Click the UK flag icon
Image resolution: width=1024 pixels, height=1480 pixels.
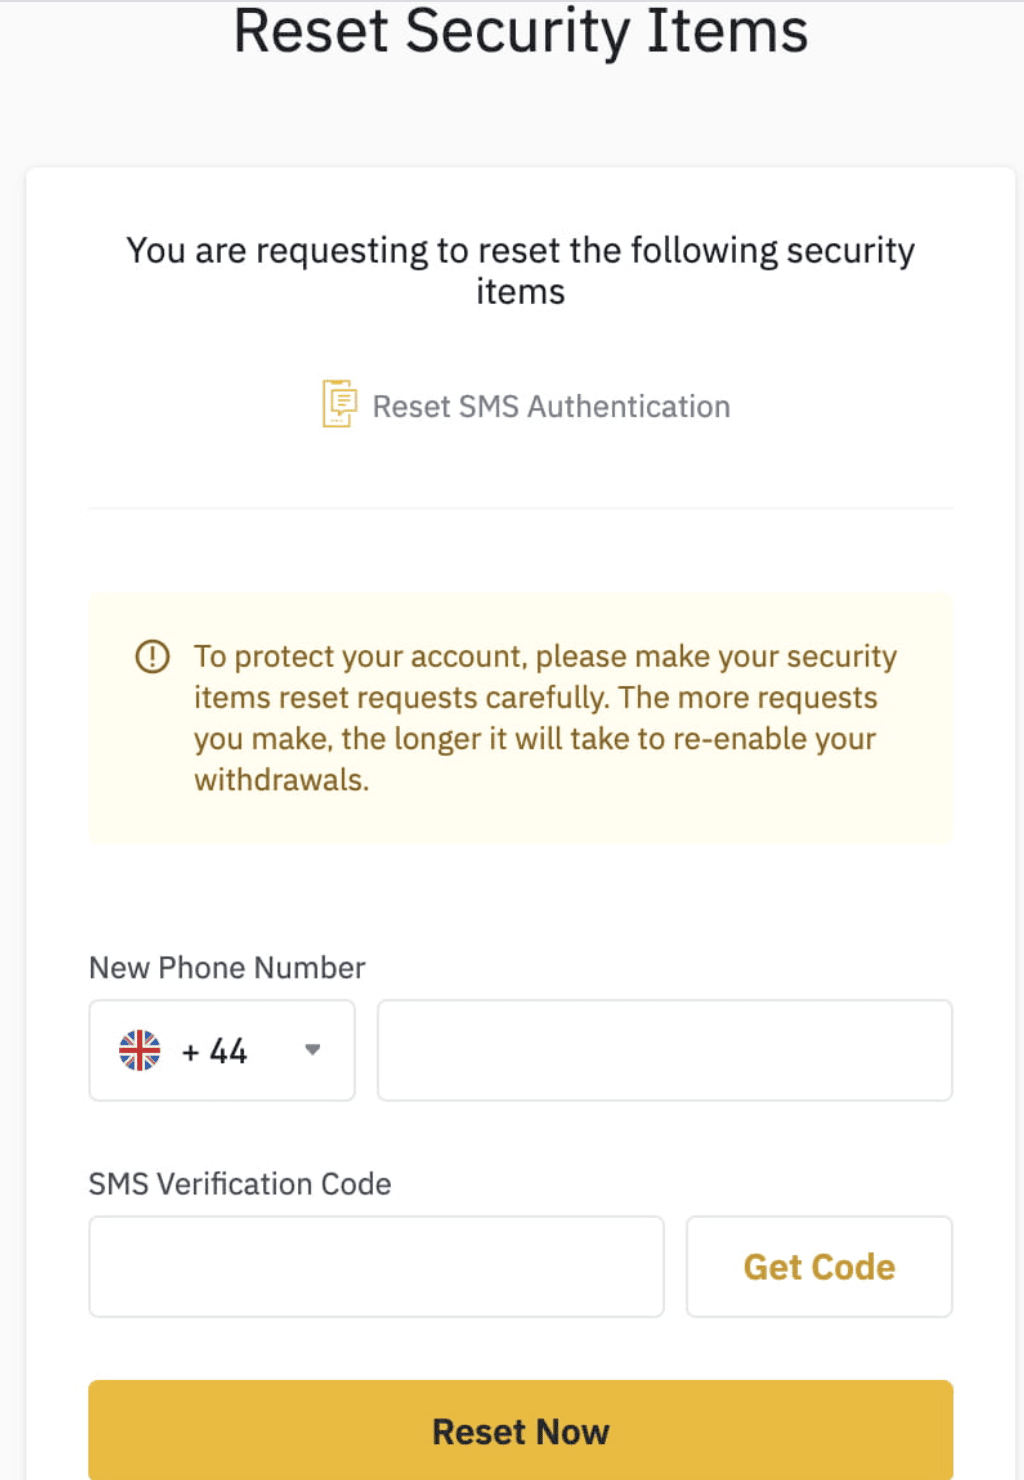click(x=140, y=1050)
